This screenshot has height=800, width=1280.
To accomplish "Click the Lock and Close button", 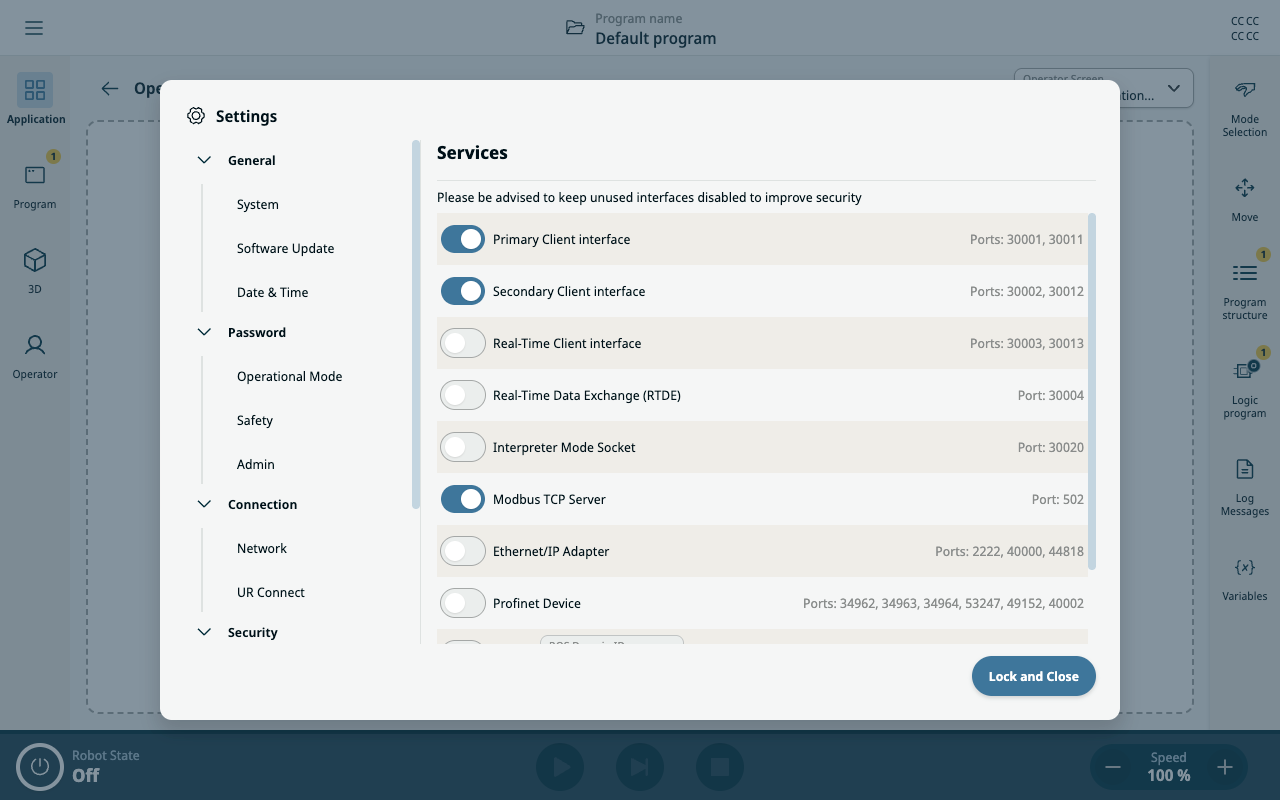I will pyautogui.click(x=1034, y=676).
